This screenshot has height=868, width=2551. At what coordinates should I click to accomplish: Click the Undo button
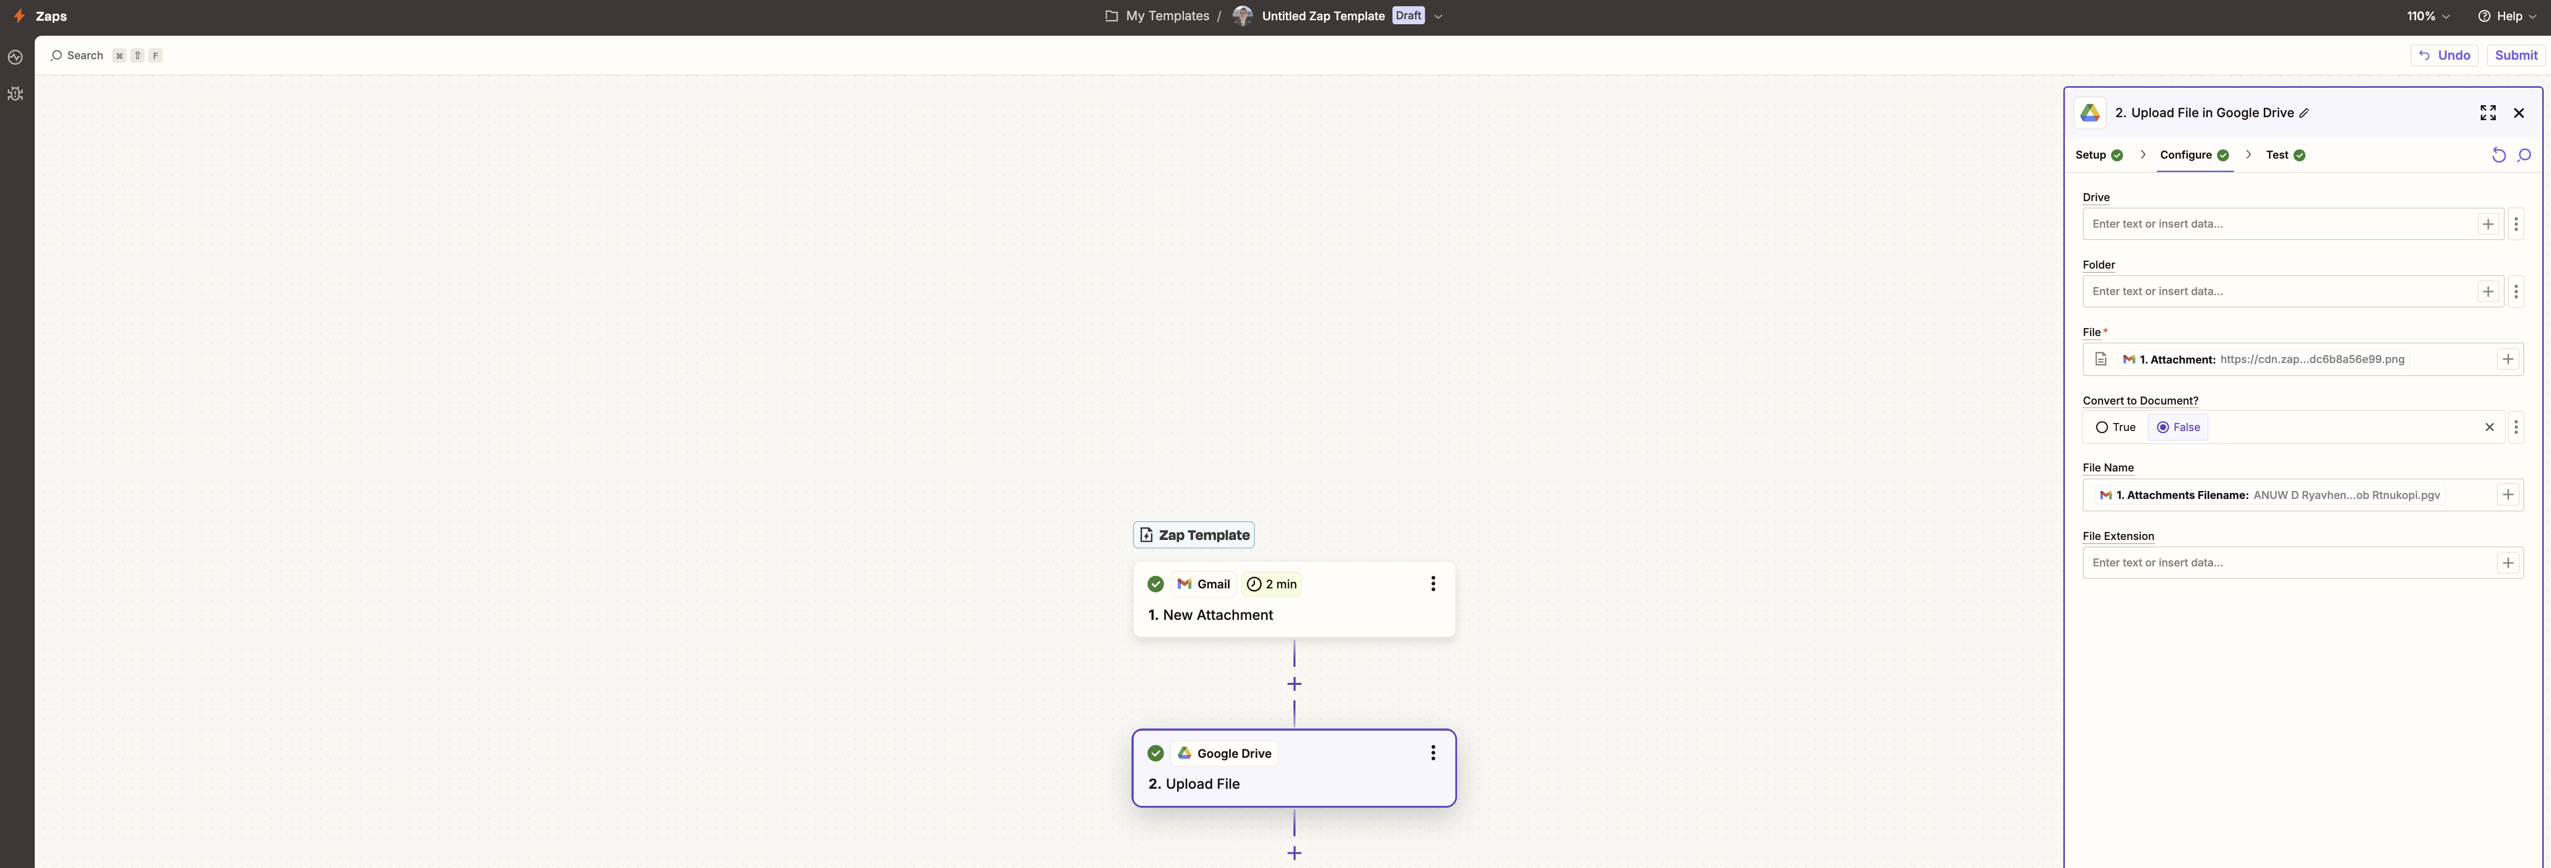2444,56
